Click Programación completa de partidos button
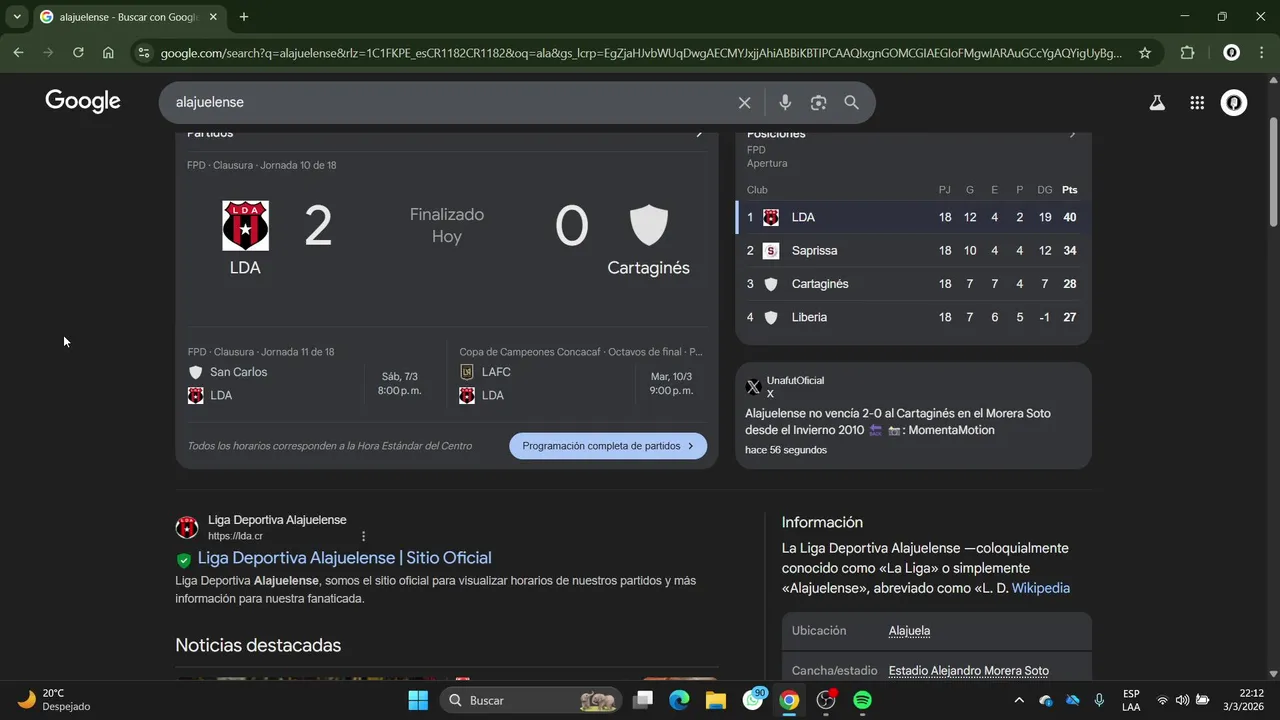 coord(608,446)
